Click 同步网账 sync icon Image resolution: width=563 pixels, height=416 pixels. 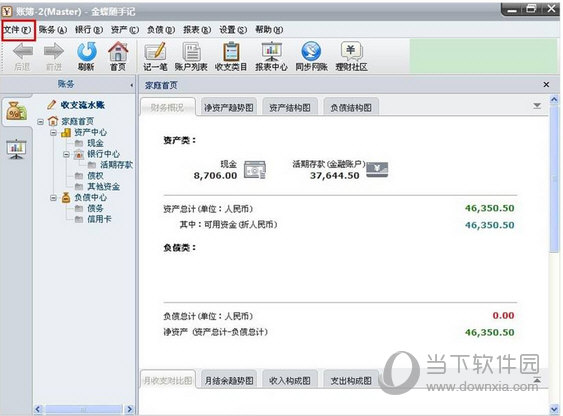pyautogui.click(x=311, y=51)
